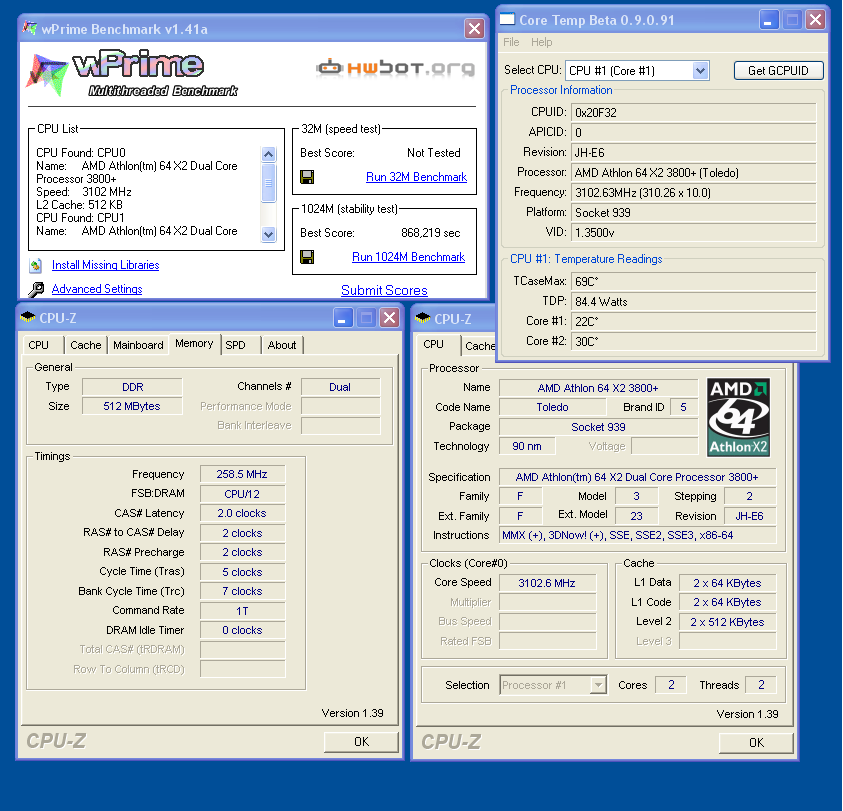The image size is (843, 811).
Task: Click the TDP 84.4 Watts value
Action: [x=693, y=302]
